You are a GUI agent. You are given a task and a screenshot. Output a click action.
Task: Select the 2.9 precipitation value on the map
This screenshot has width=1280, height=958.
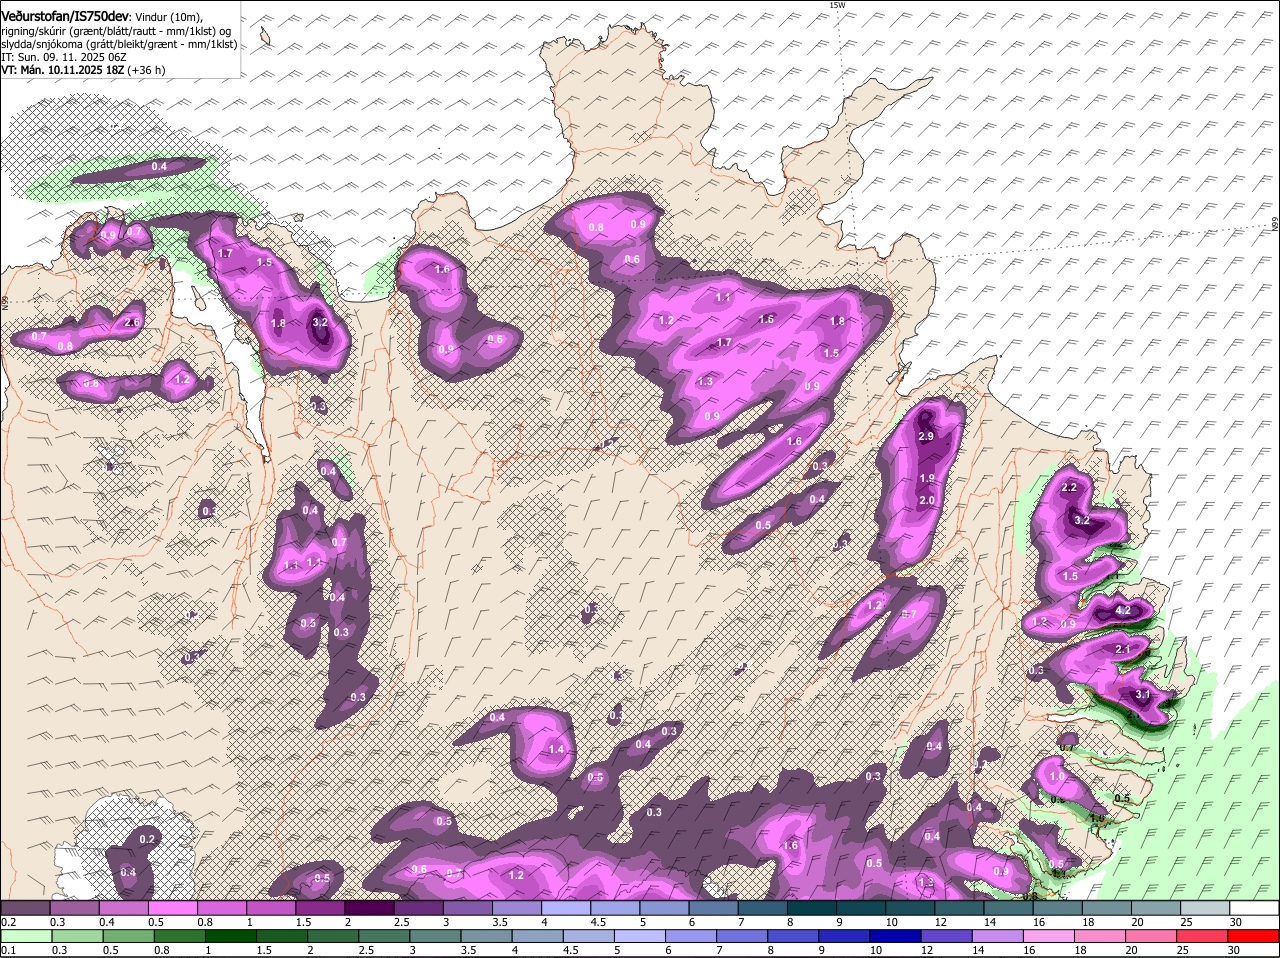point(926,437)
